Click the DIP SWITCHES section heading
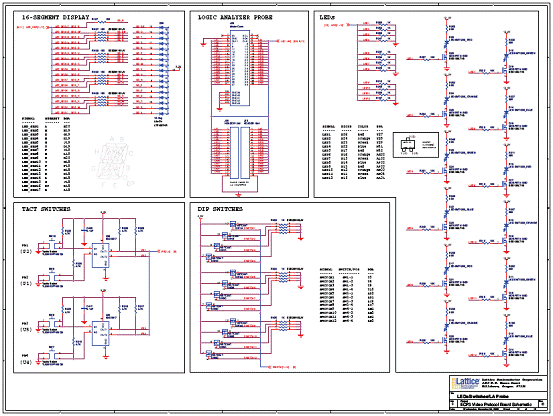Image resolution: width=553 pixels, height=416 pixels. pos(220,209)
